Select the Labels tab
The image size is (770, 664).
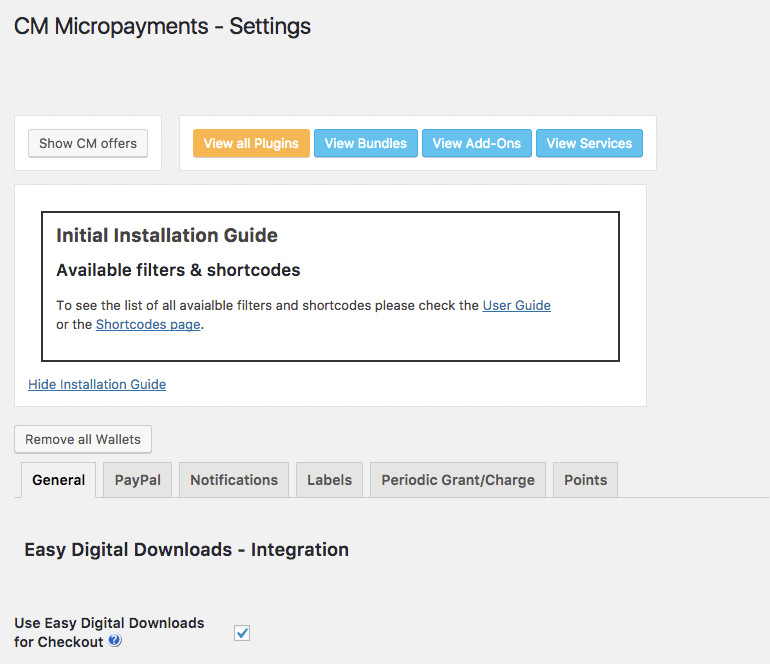[329, 480]
